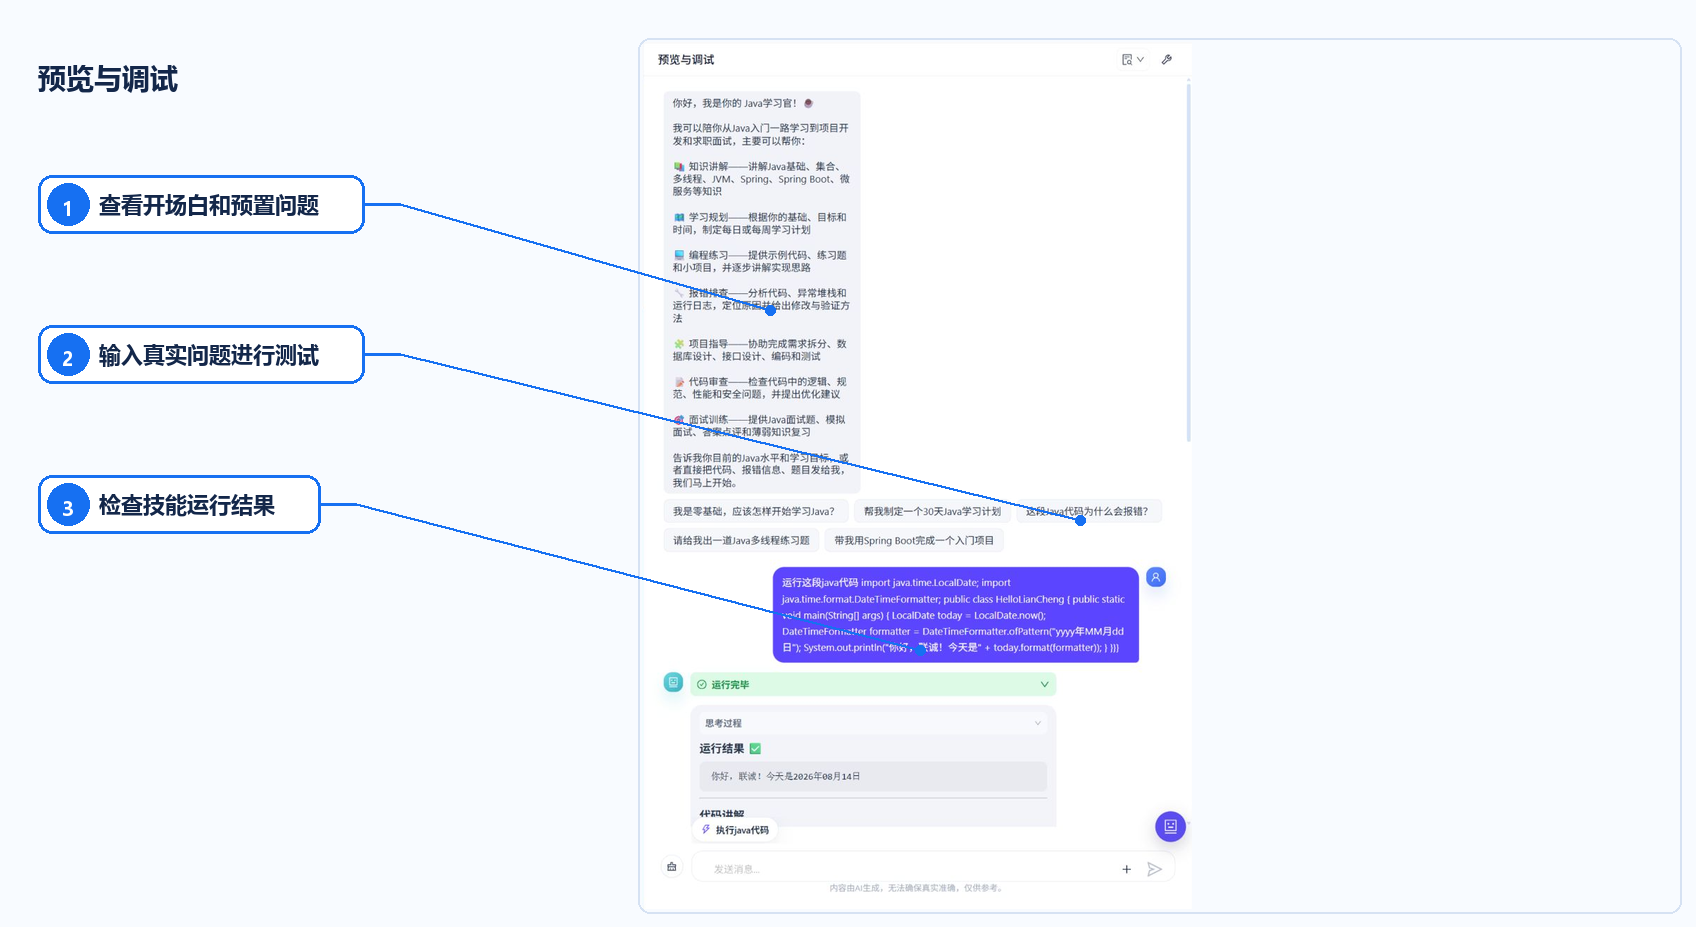Select preset question 帮我制定一个30天Java学习计划
1696x927 pixels.
[932, 511]
